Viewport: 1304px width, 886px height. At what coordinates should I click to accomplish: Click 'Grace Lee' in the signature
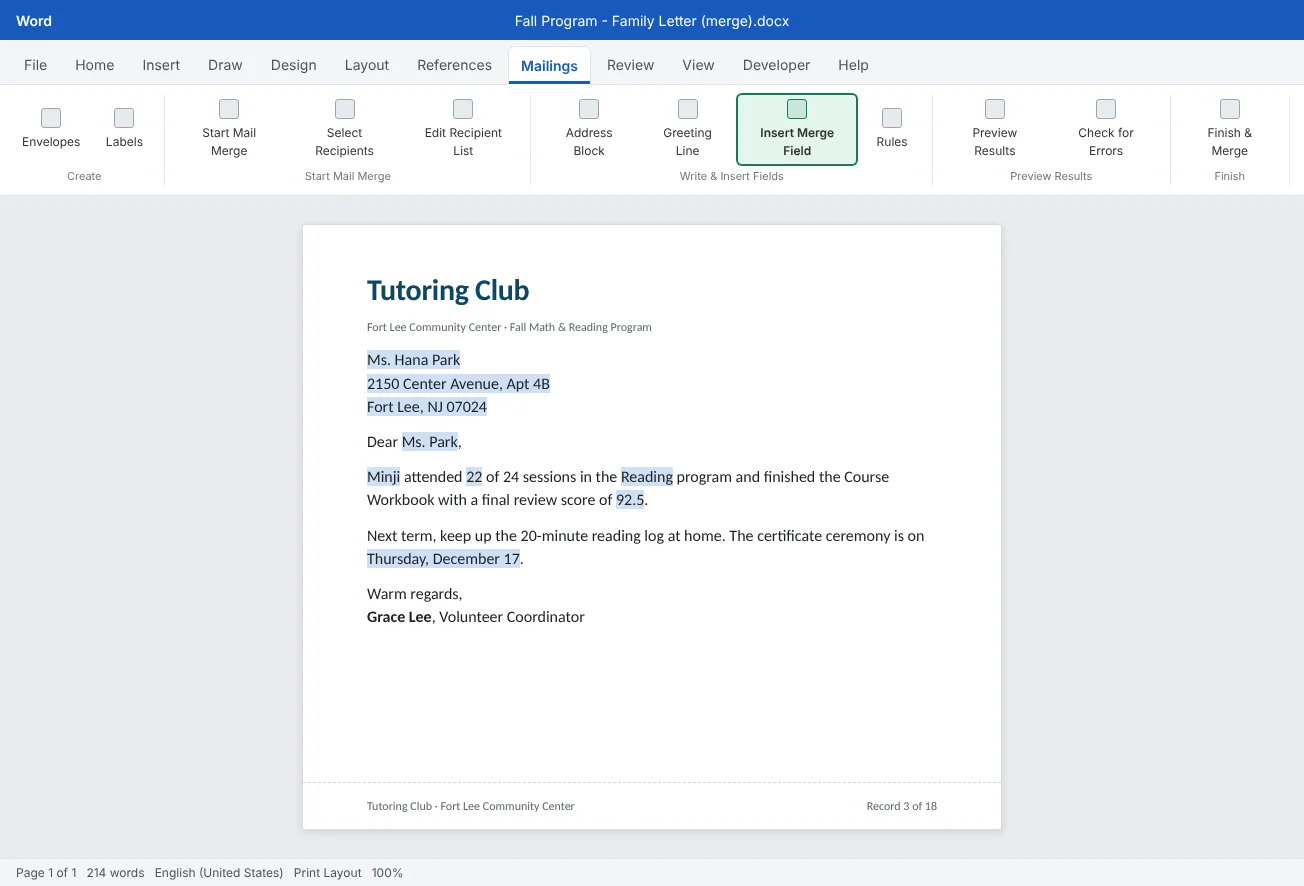399,617
